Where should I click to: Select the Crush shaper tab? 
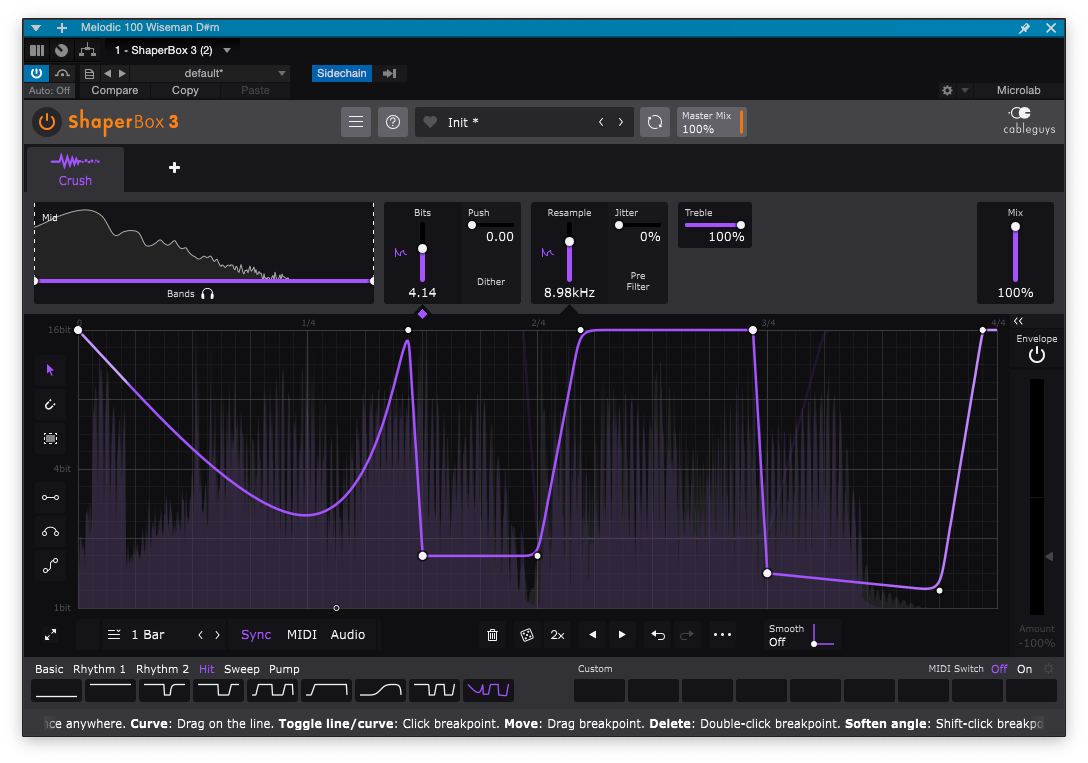click(76, 170)
